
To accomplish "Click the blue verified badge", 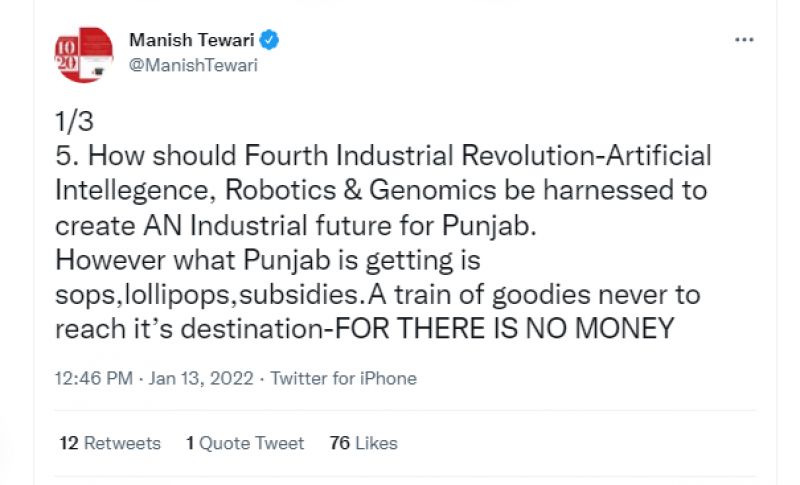I will click(x=270, y=41).
